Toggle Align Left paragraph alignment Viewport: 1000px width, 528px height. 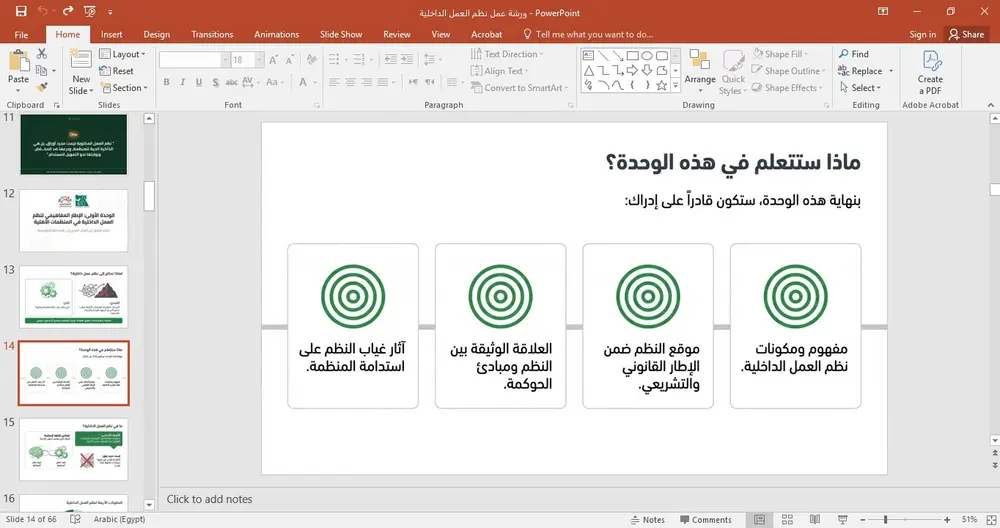pyautogui.click(x=334, y=82)
